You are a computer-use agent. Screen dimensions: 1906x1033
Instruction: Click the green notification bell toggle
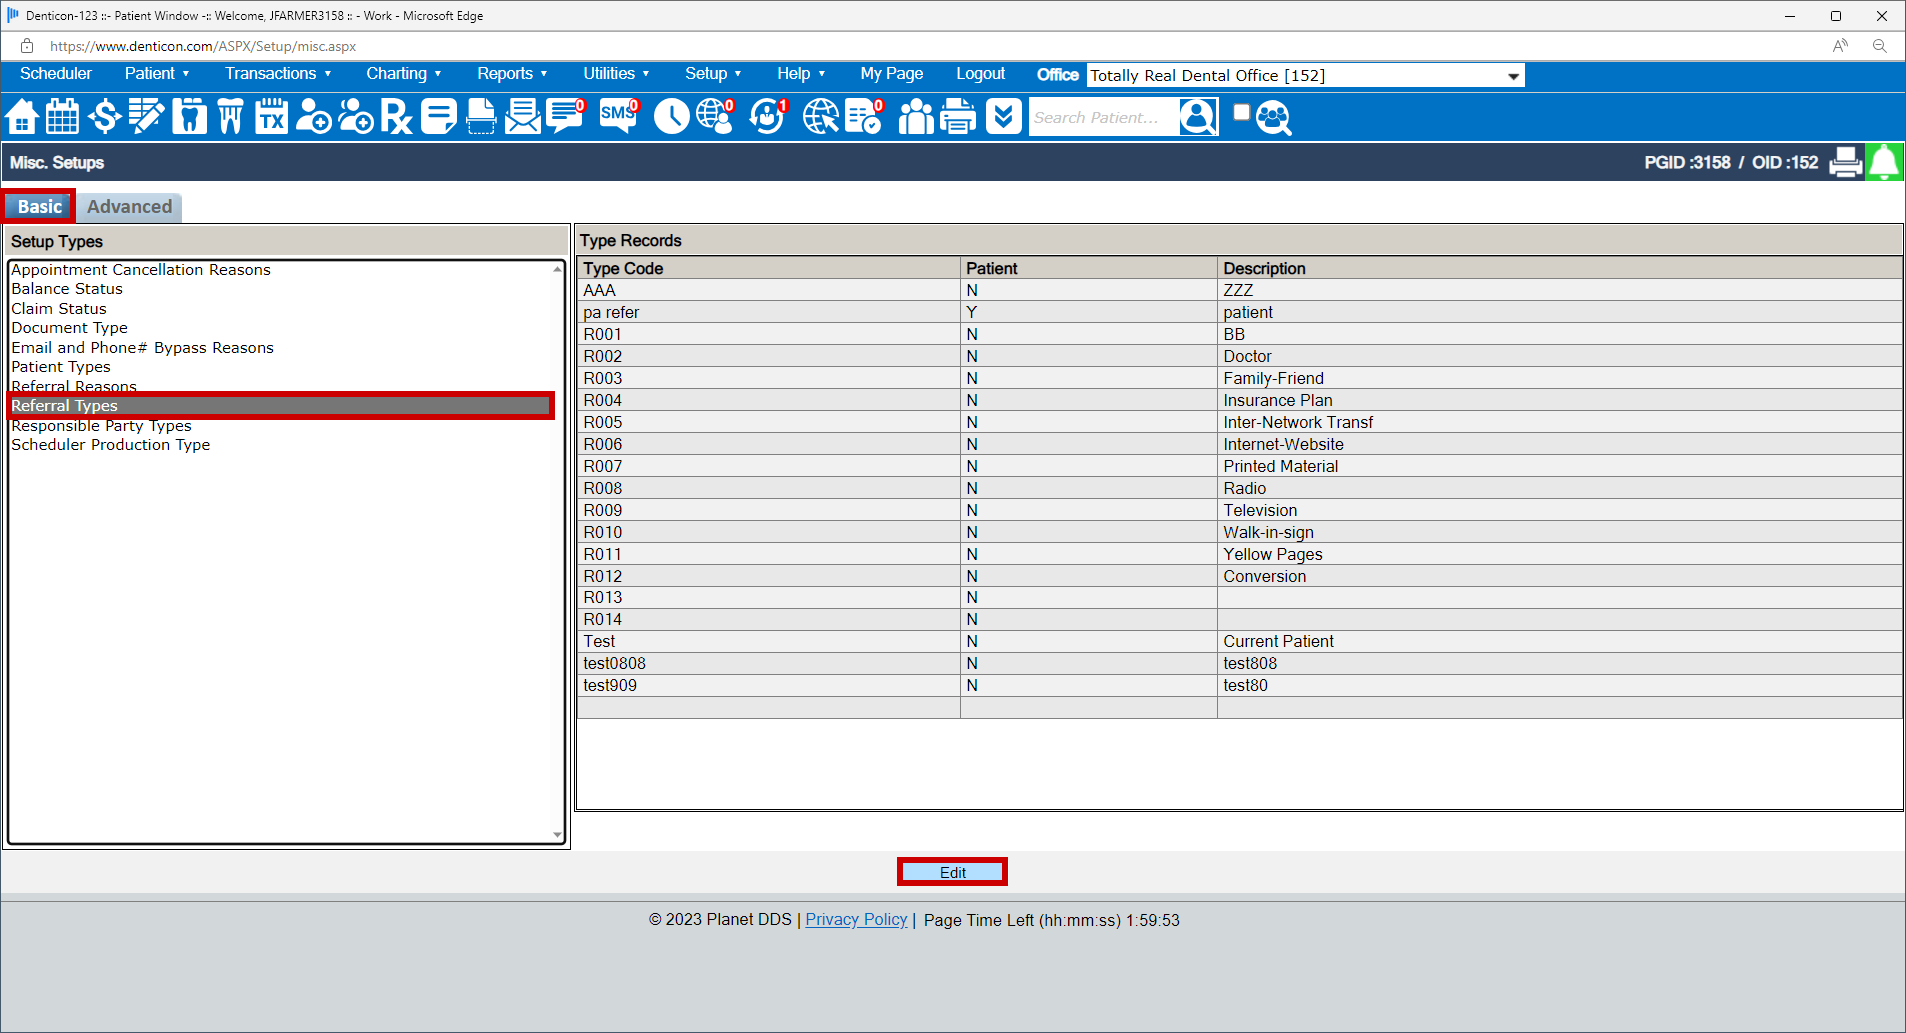pyautogui.click(x=1884, y=162)
